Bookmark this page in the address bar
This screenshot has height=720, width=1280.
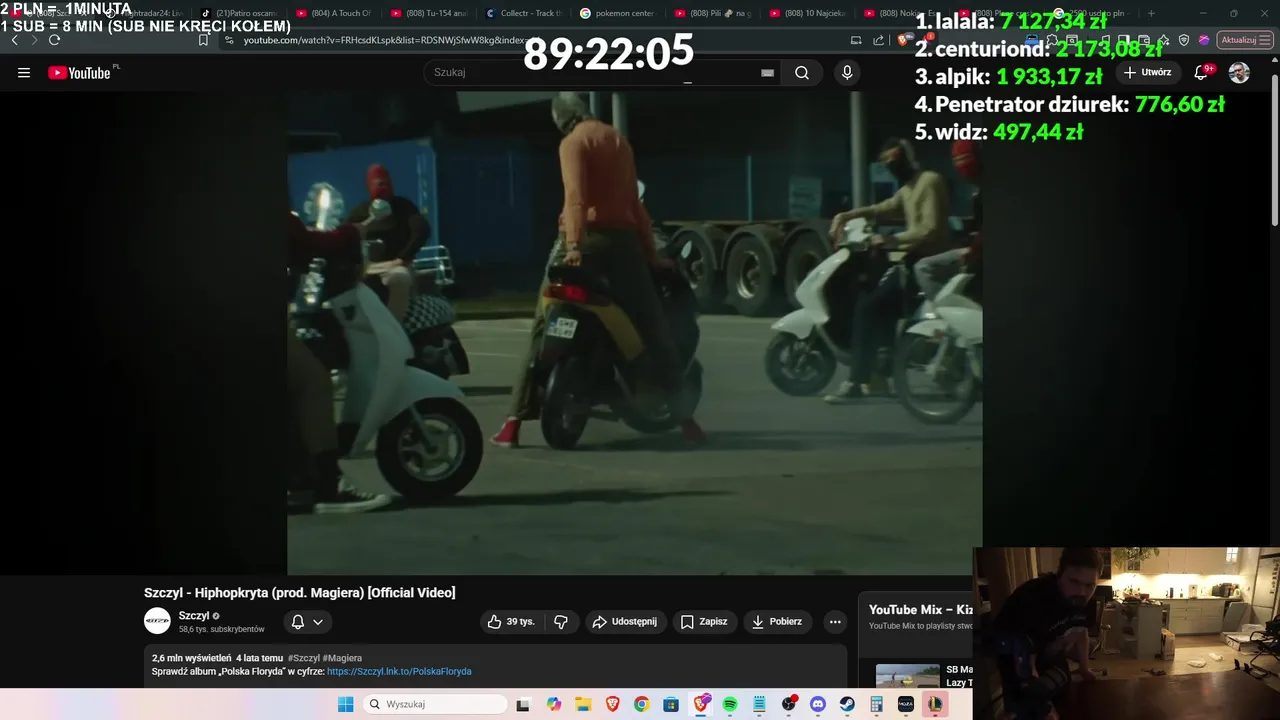tap(203, 40)
